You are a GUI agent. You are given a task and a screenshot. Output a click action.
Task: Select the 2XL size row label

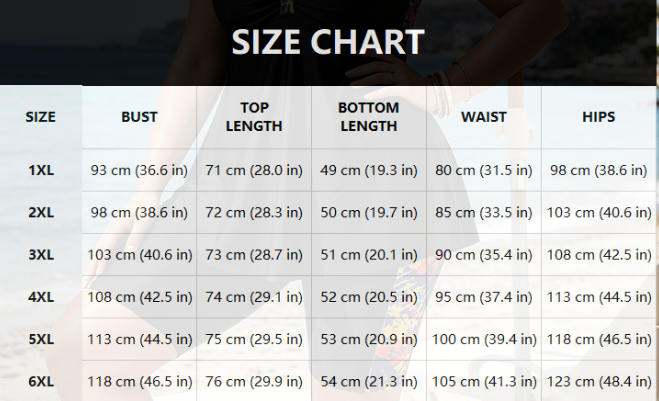pos(41,212)
